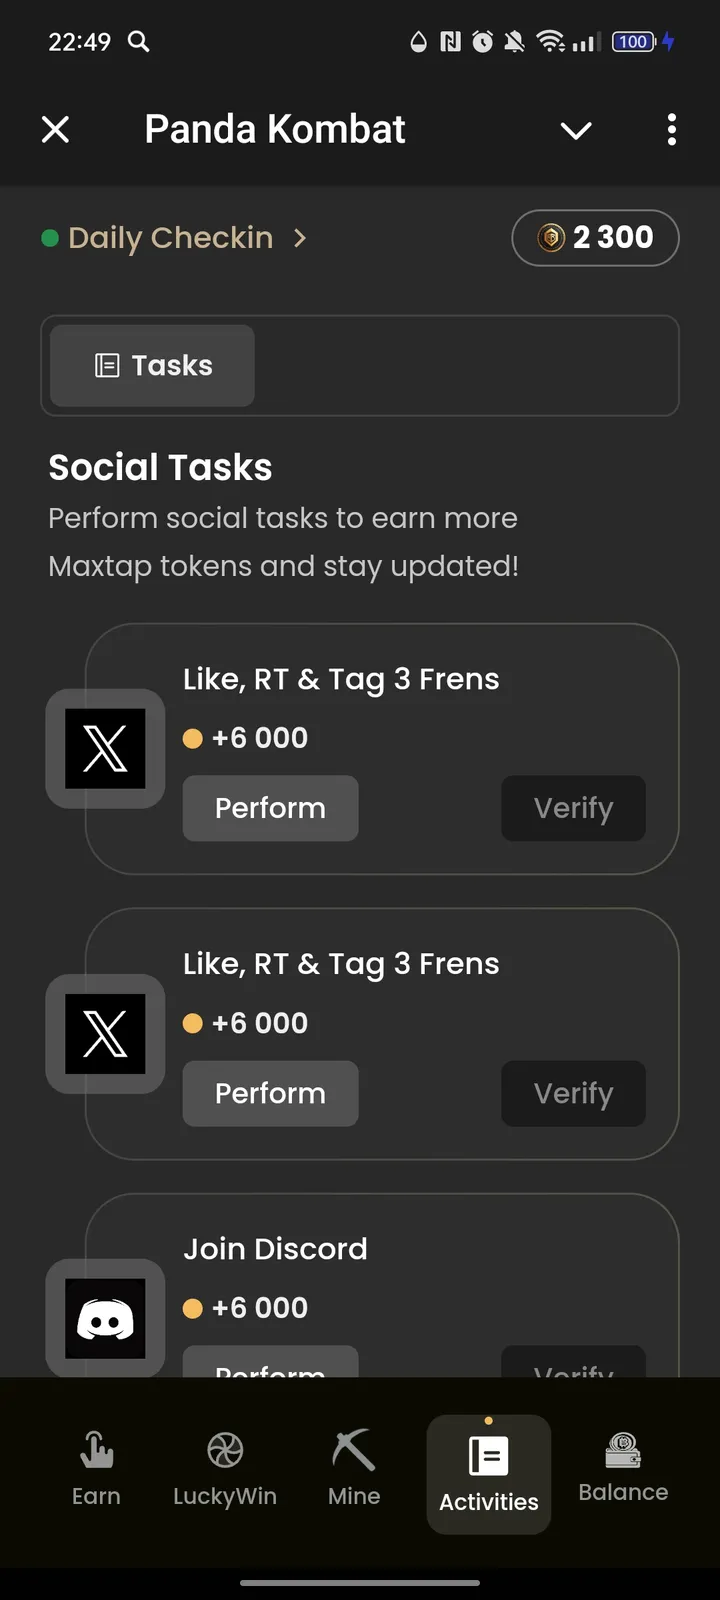This screenshot has height=1600, width=720.
Task: Tap the search icon in the status bar
Action: click(138, 42)
